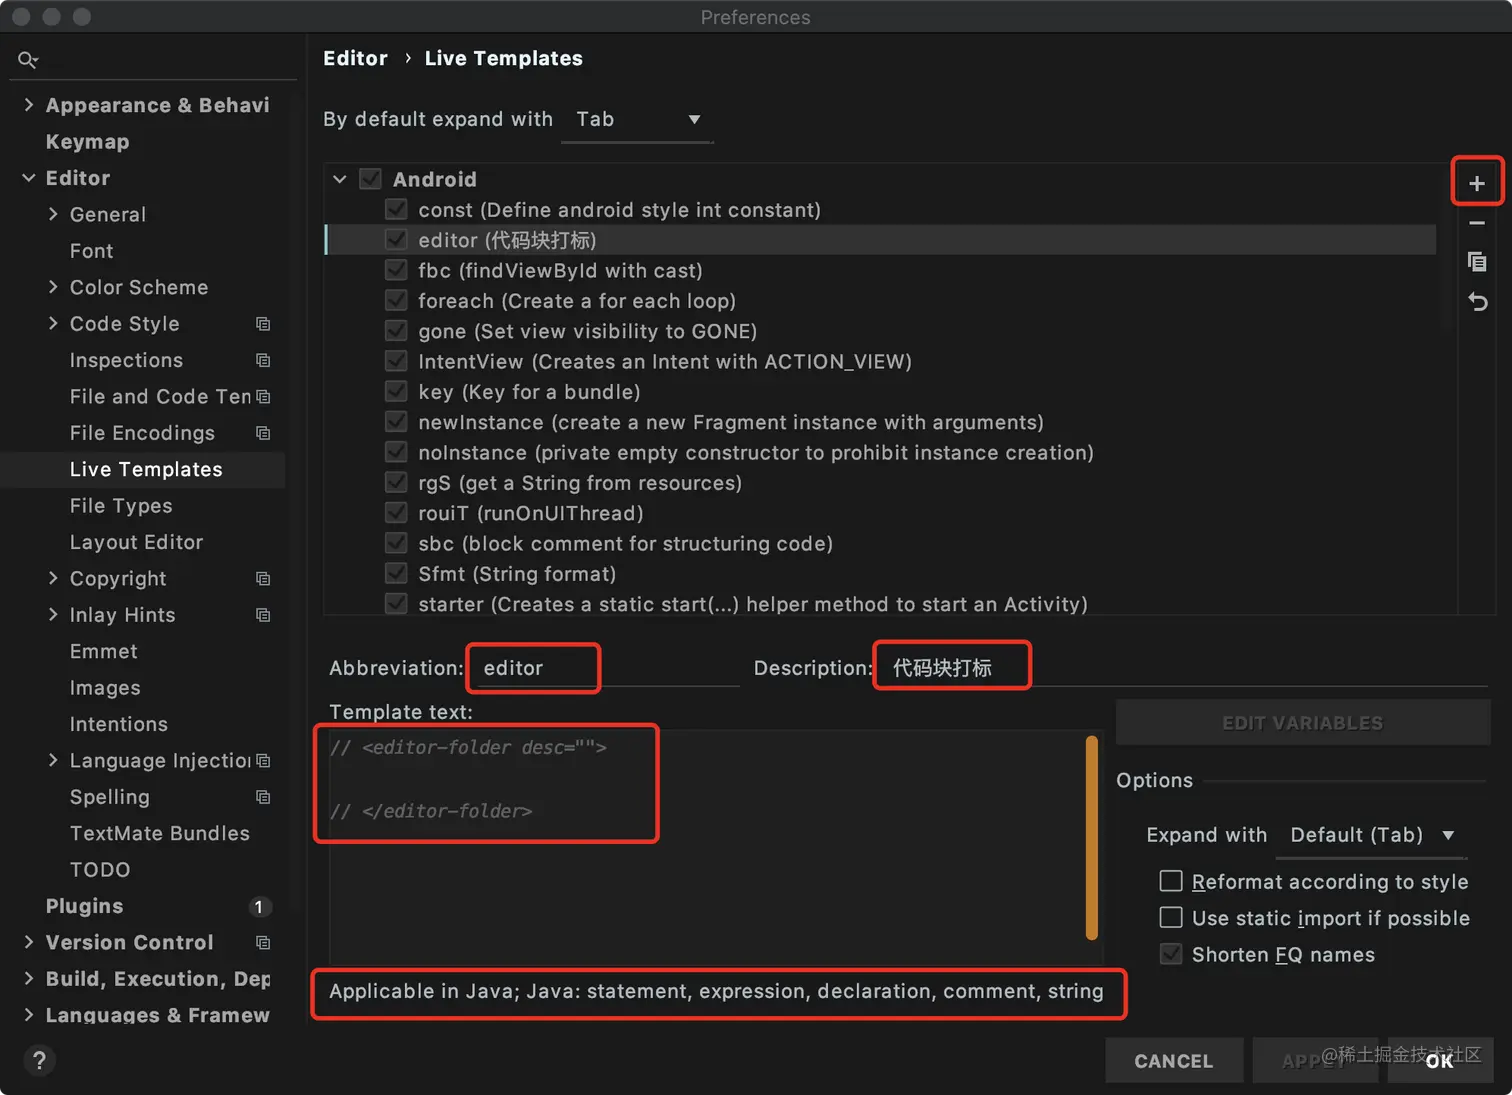Click the search magnifier icon in sidebar
1512x1095 pixels.
[28, 60]
